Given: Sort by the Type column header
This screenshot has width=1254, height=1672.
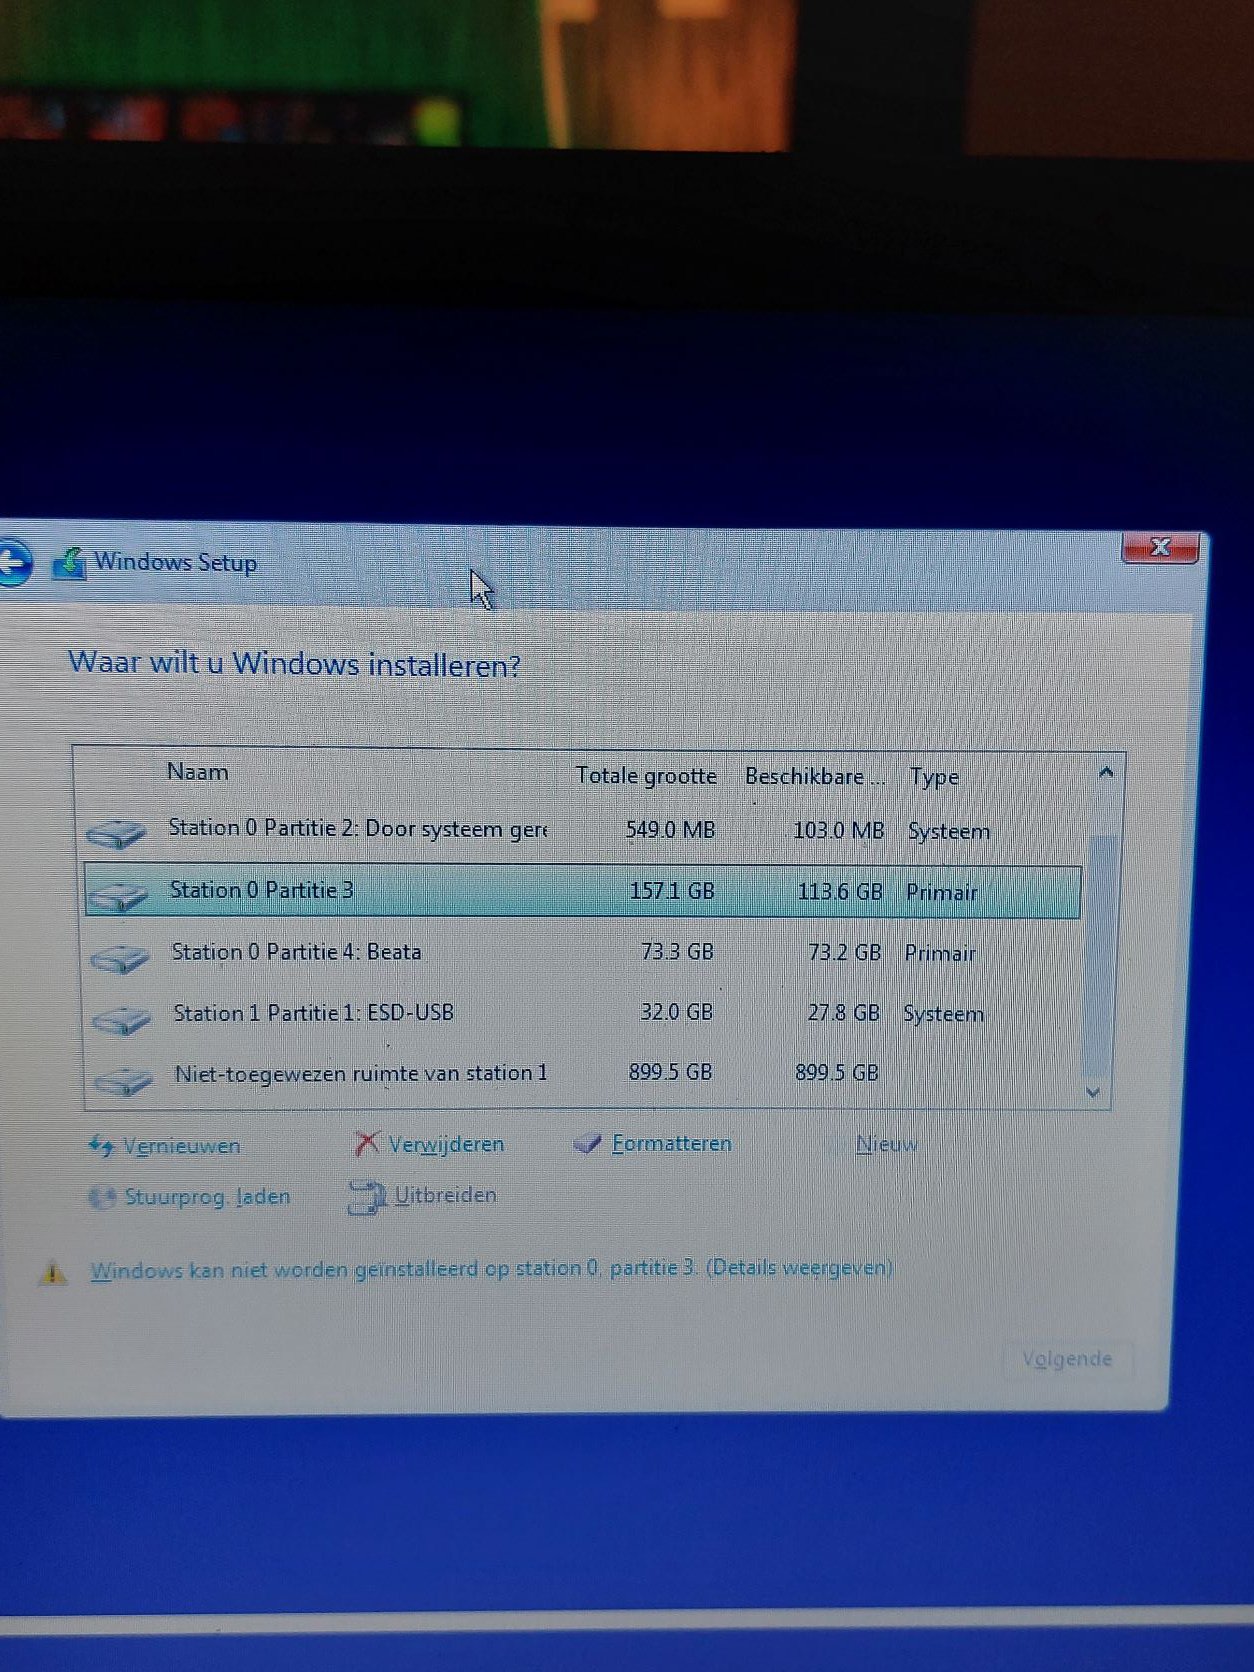Looking at the screenshot, I should coord(934,777).
